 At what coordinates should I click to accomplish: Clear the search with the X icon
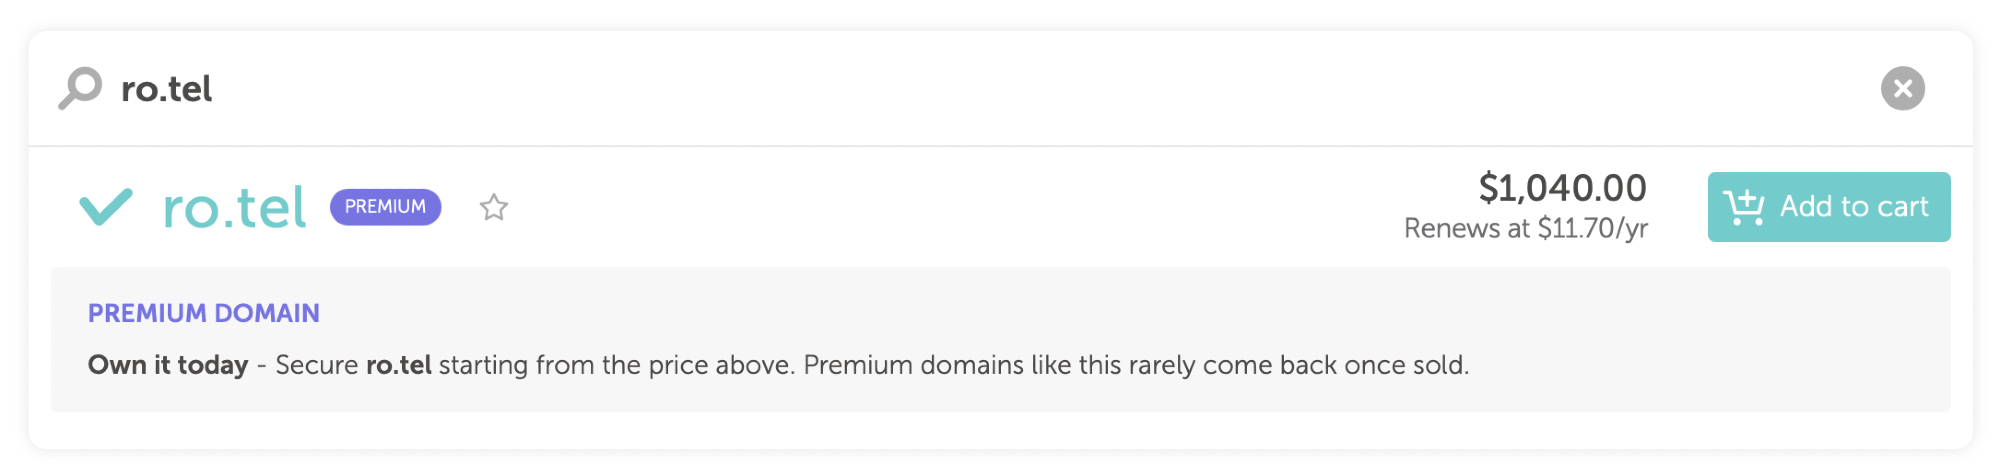pyautogui.click(x=1902, y=88)
